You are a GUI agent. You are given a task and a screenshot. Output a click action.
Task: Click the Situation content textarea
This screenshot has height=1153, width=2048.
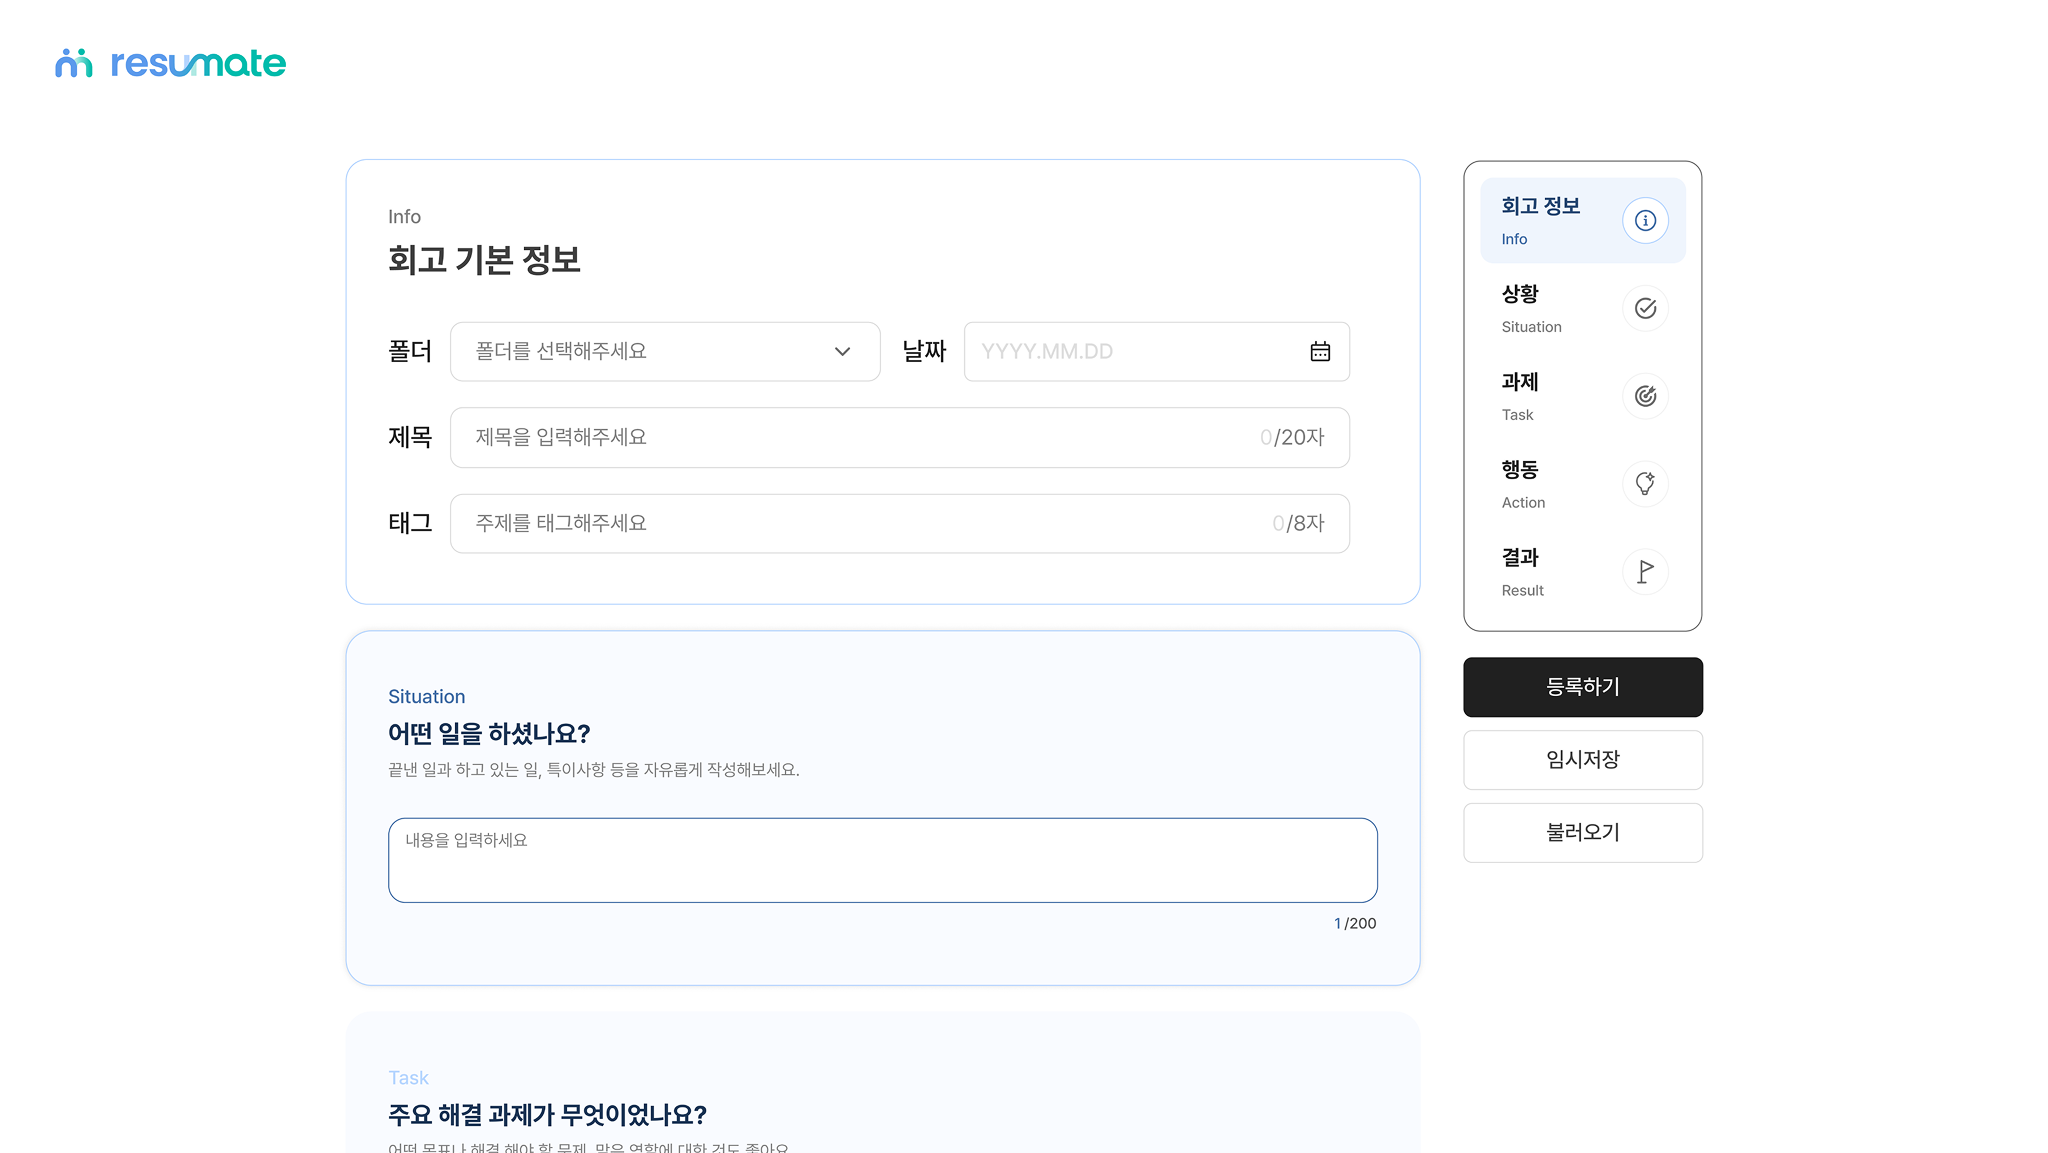pyautogui.click(x=882, y=860)
